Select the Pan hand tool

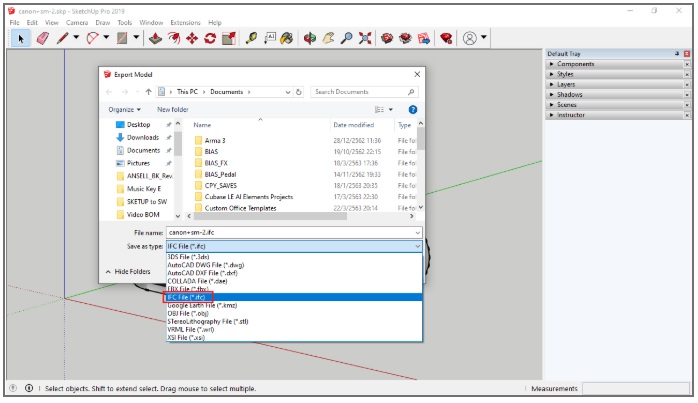[329, 39]
